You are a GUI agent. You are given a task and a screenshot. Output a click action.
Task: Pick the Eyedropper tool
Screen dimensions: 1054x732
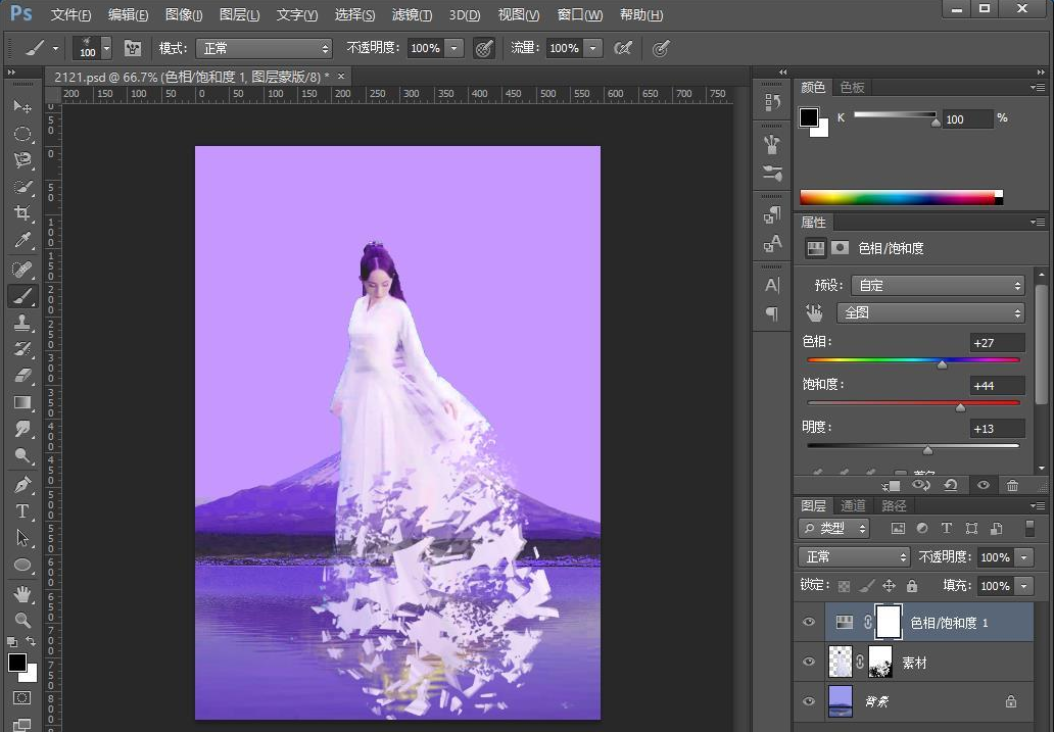coord(22,241)
